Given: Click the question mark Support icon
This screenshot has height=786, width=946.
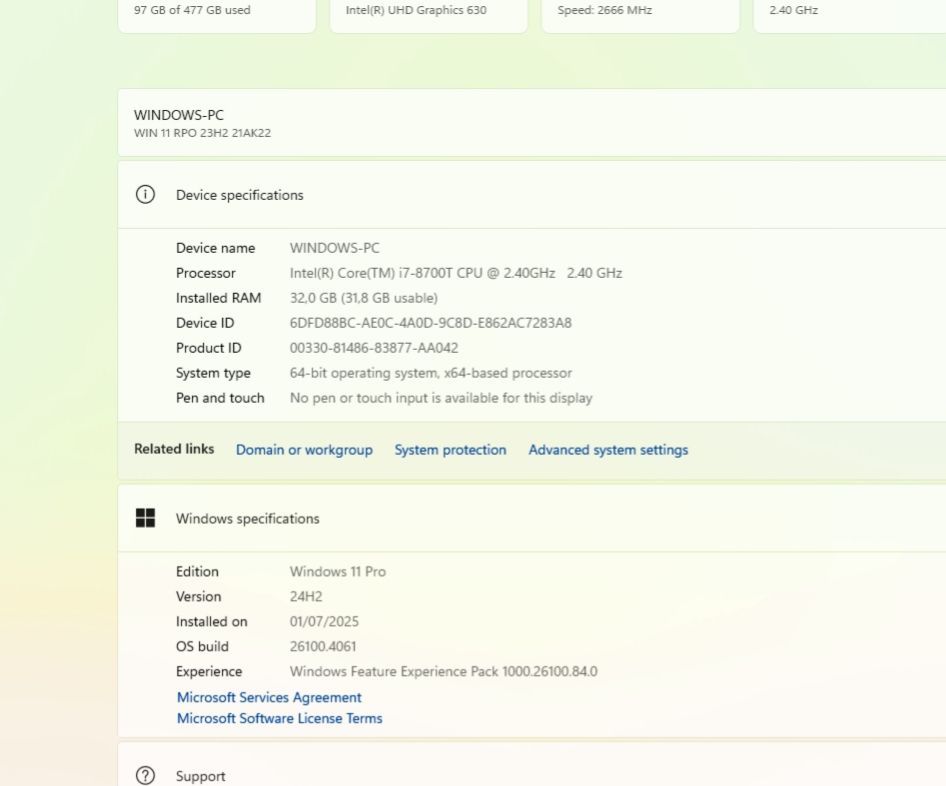Looking at the screenshot, I should [x=145, y=776].
